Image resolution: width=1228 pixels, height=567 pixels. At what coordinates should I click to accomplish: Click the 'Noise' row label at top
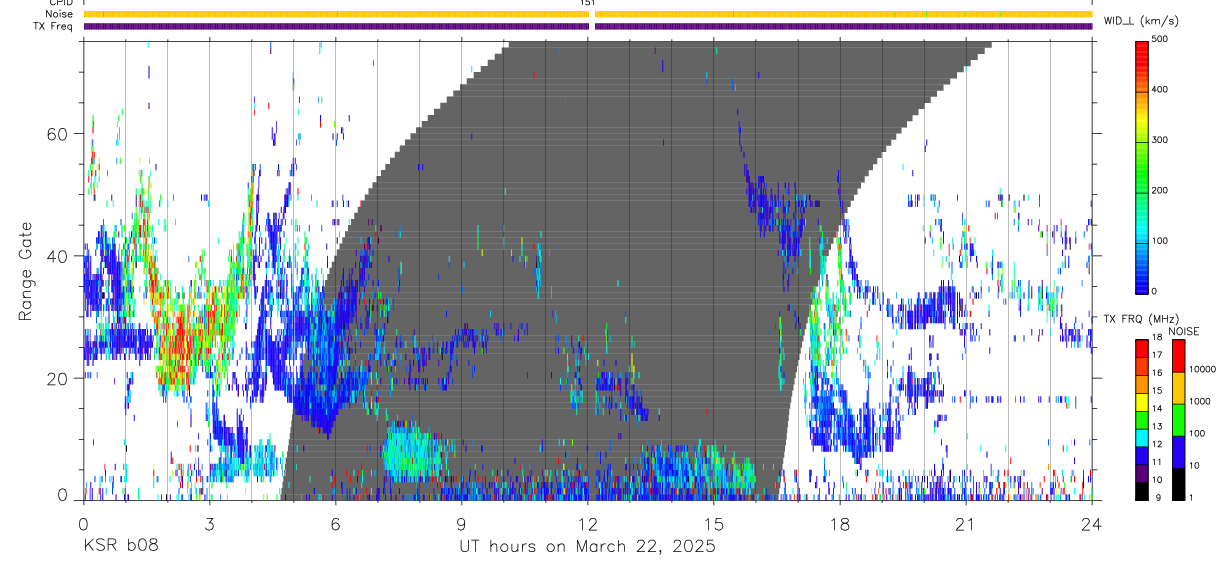[x=57, y=15]
